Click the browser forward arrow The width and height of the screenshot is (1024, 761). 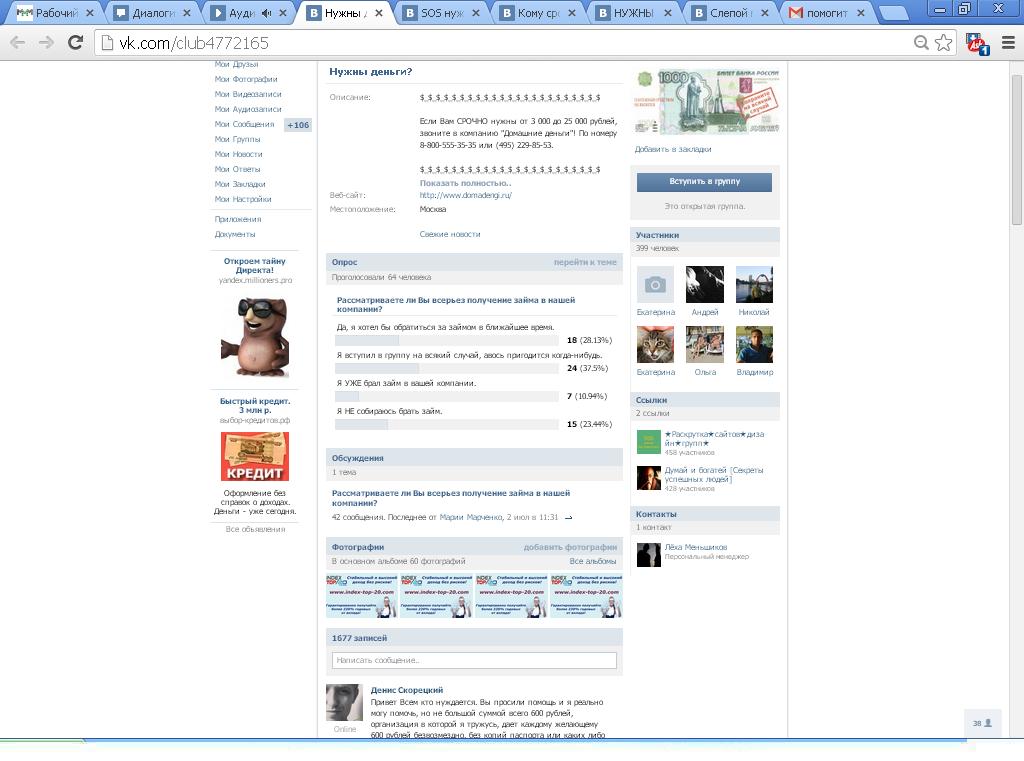click(46, 43)
